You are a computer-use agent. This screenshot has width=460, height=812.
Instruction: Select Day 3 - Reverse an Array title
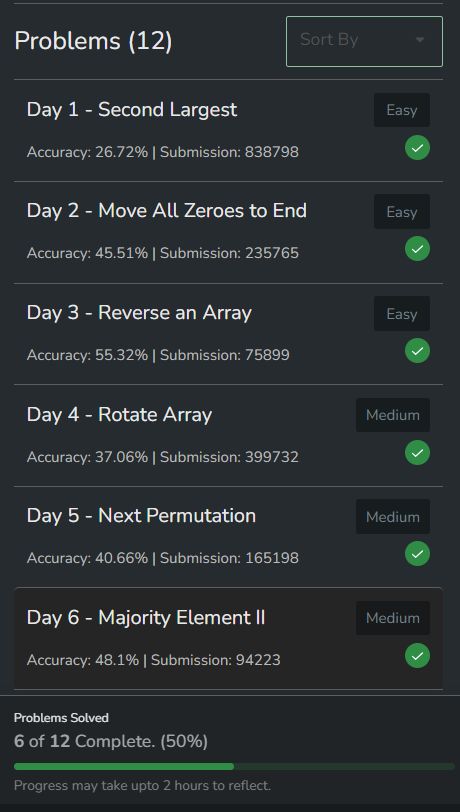139,312
